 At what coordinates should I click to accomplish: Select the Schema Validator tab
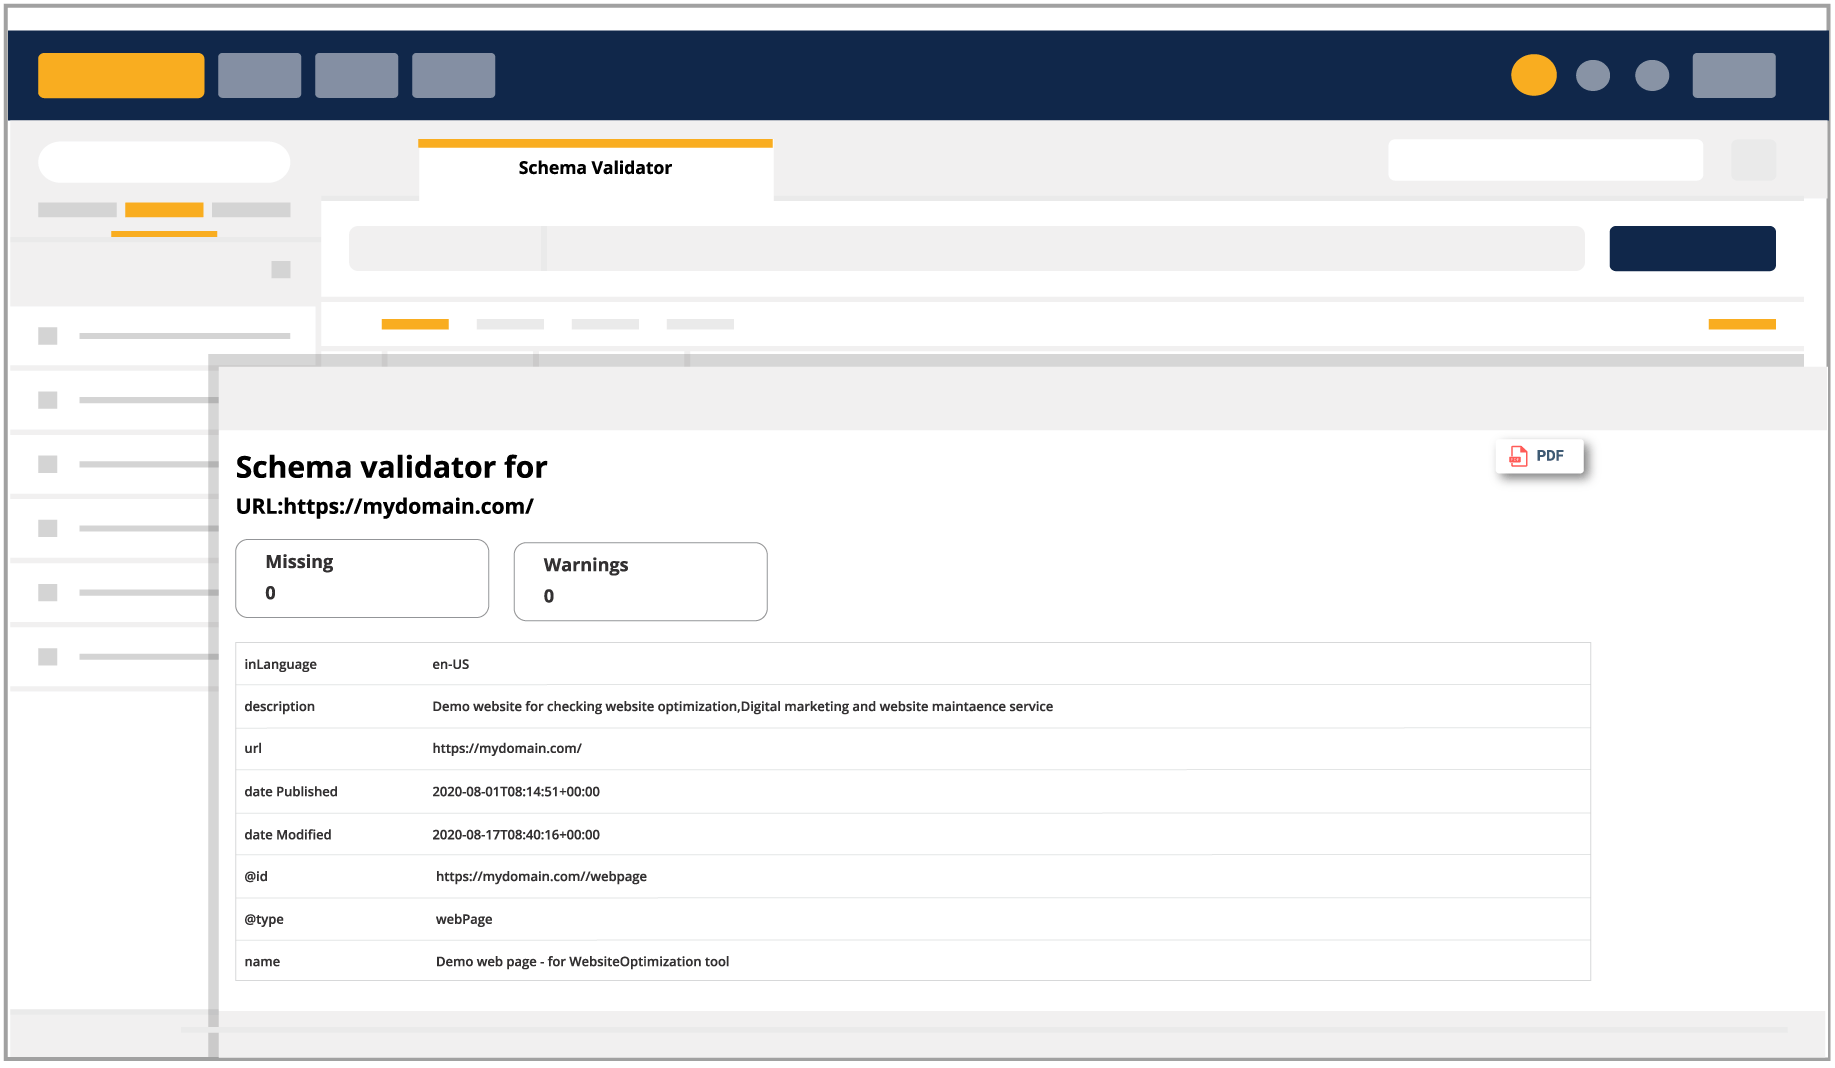[x=595, y=168]
